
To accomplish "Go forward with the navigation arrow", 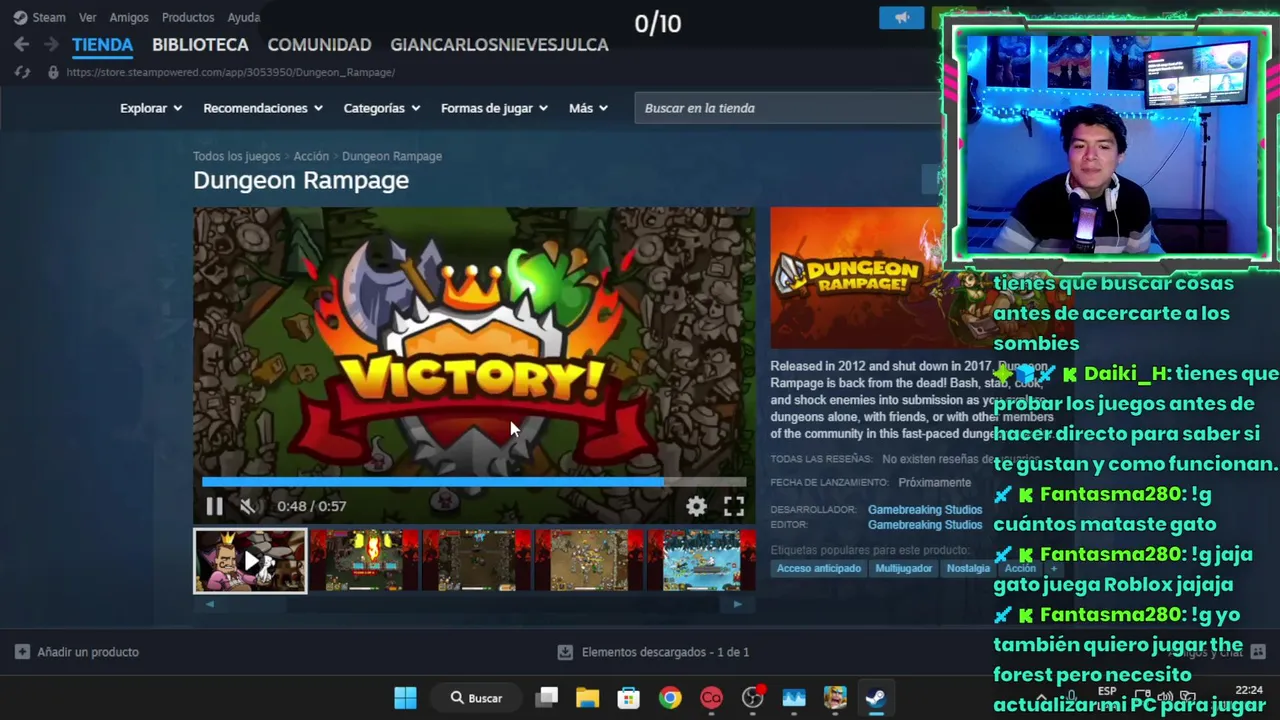I will (51, 44).
